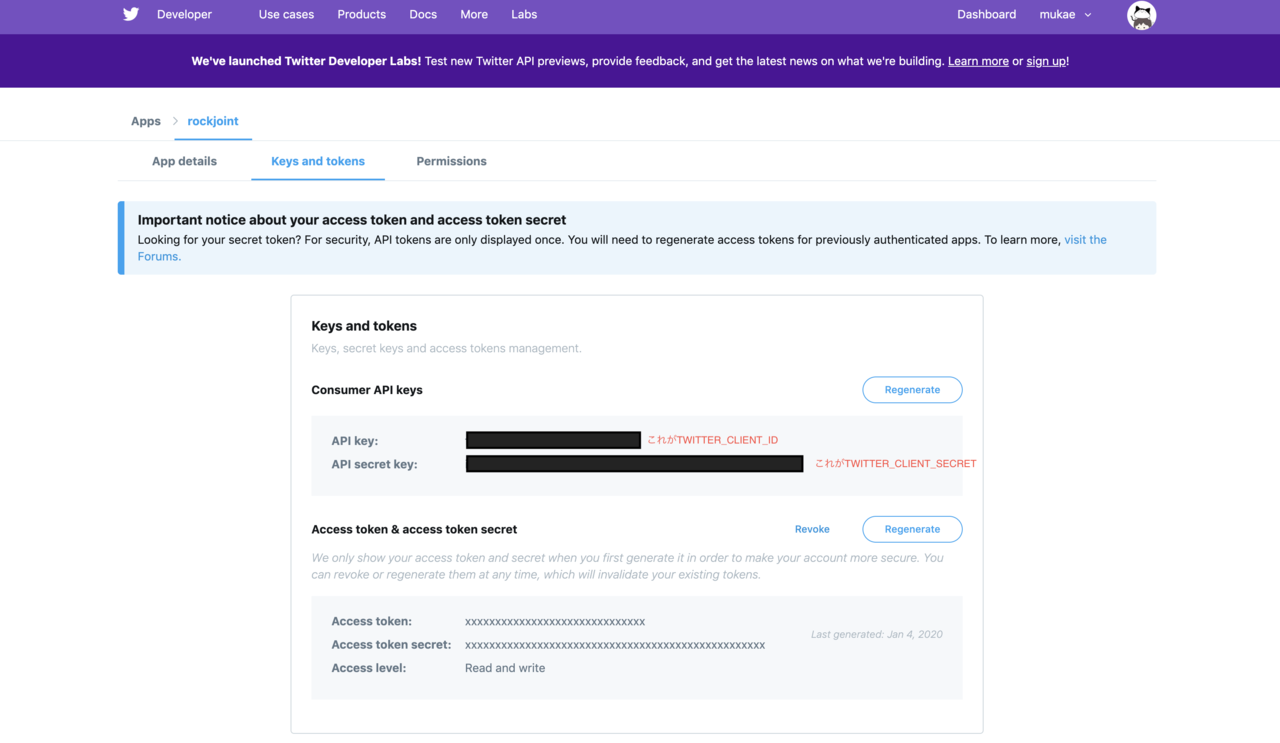Click the 'API key:' label
This screenshot has width=1280, height=743.
(x=355, y=441)
